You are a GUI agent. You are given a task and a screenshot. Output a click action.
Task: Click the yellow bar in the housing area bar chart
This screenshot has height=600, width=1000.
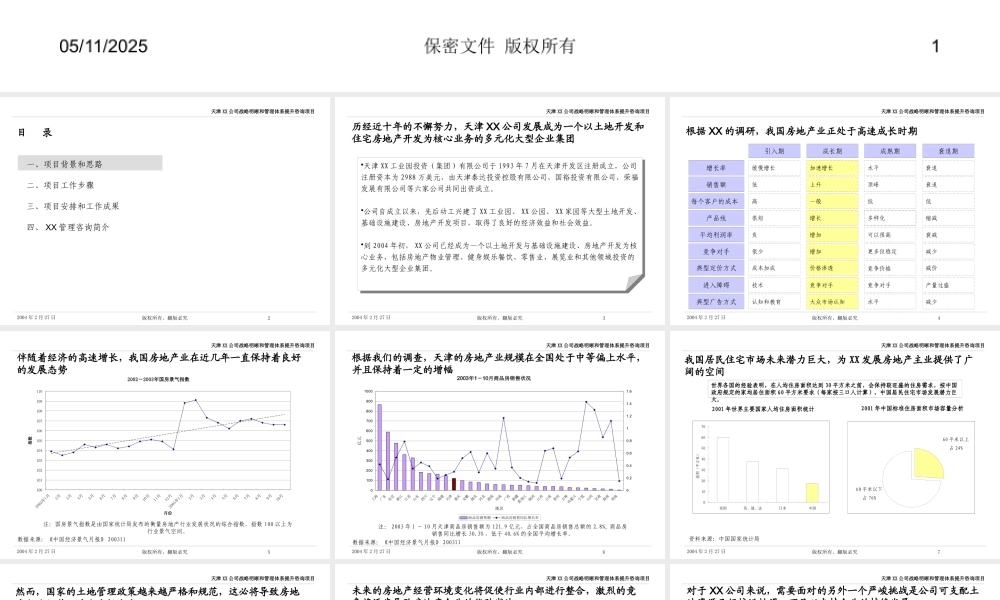(x=812, y=492)
